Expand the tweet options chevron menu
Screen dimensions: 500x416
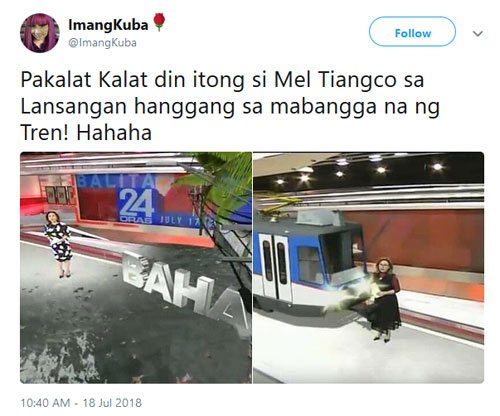(478, 34)
